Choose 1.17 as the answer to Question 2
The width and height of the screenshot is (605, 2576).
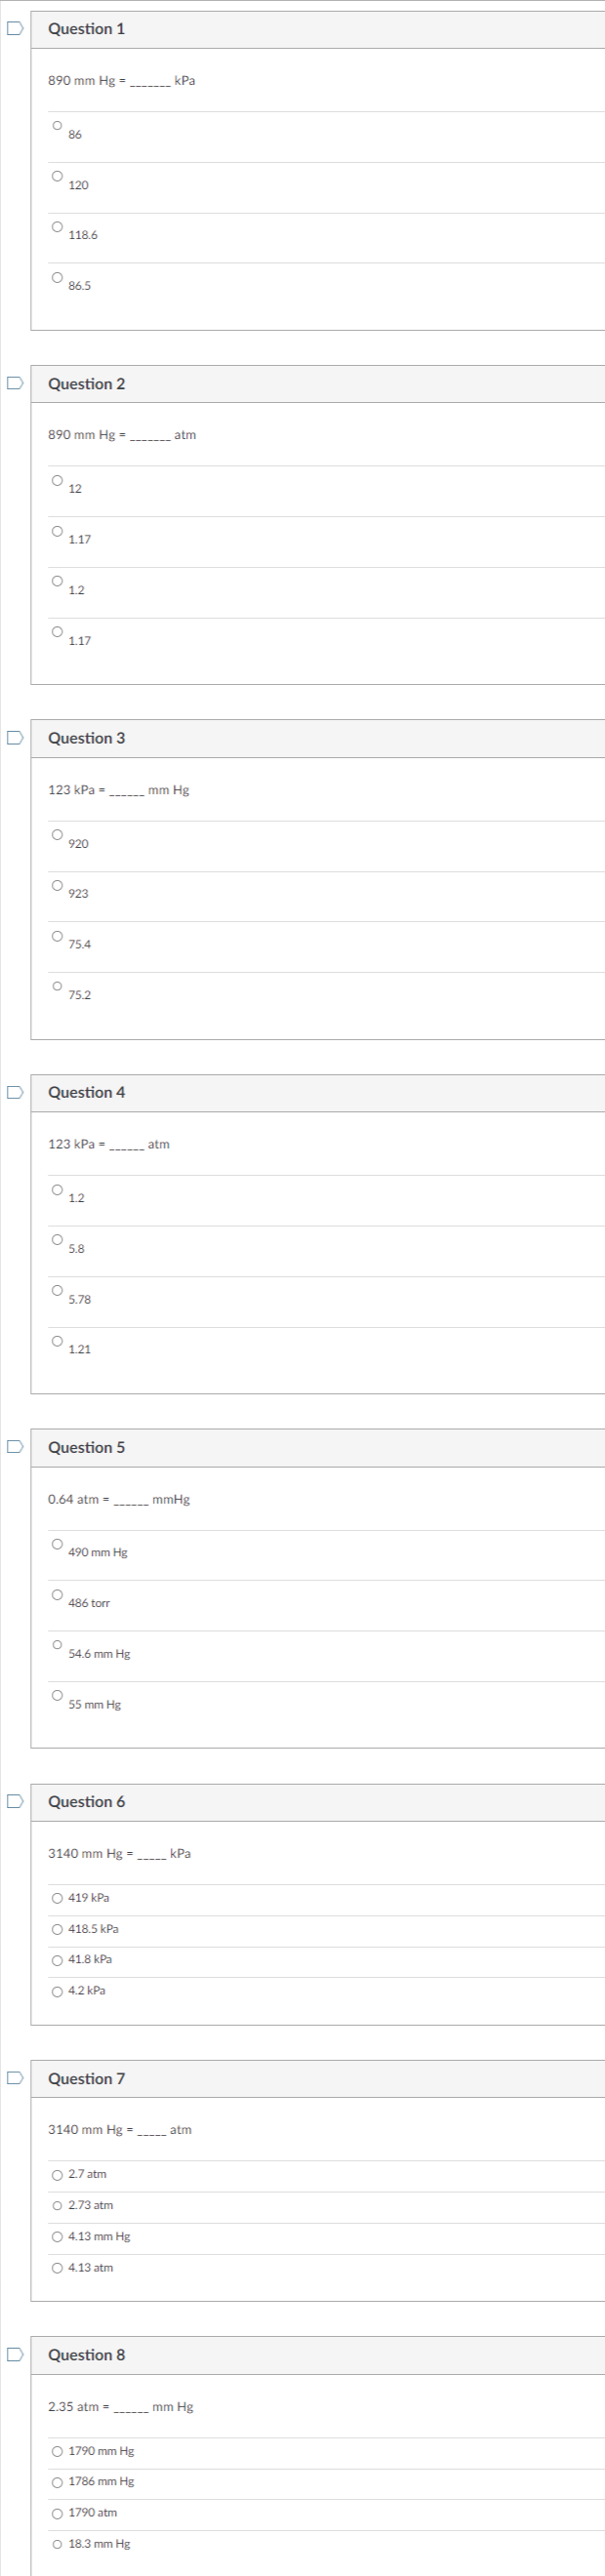pos(55,530)
